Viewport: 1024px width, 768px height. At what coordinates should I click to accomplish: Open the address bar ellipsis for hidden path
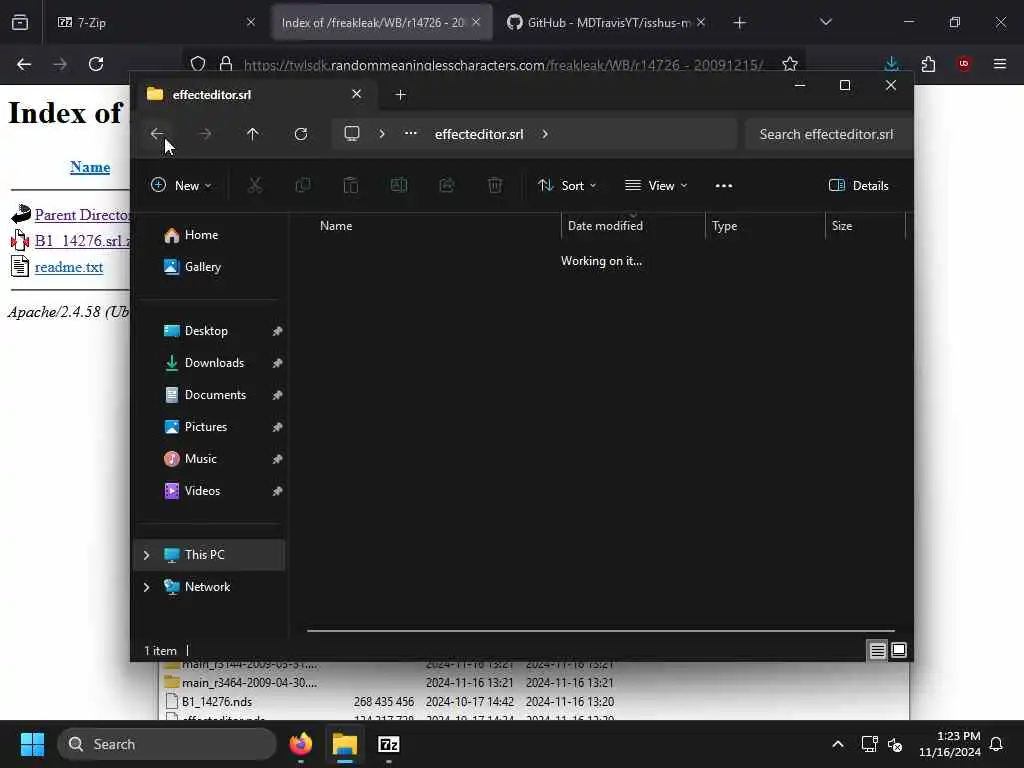[x=410, y=133]
